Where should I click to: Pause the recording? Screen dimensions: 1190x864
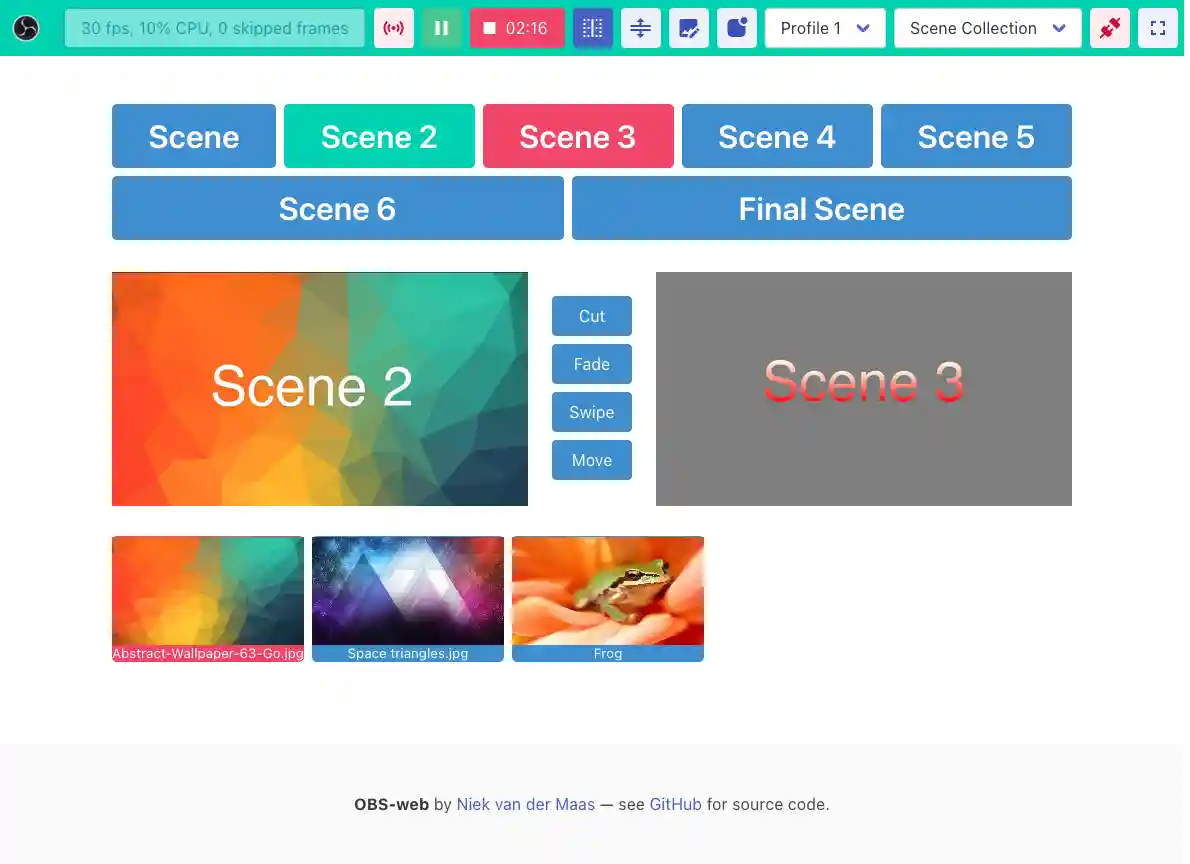[x=442, y=28]
